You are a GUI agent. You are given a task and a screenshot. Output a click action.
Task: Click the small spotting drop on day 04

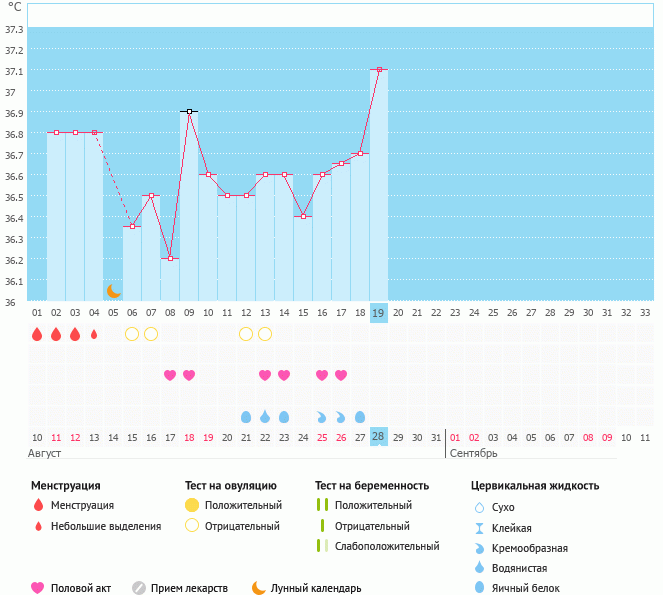coord(94,334)
